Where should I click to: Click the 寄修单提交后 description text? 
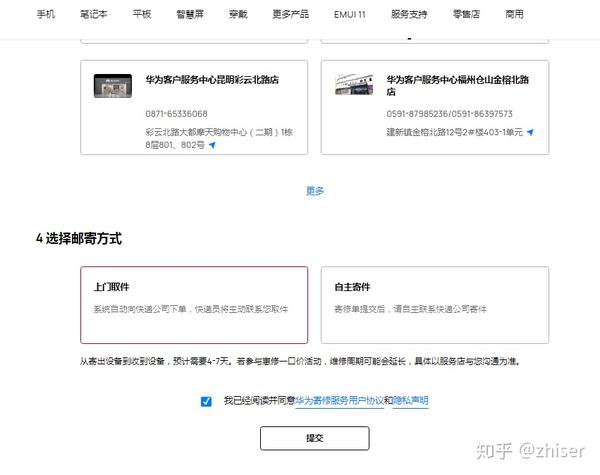(x=410, y=309)
